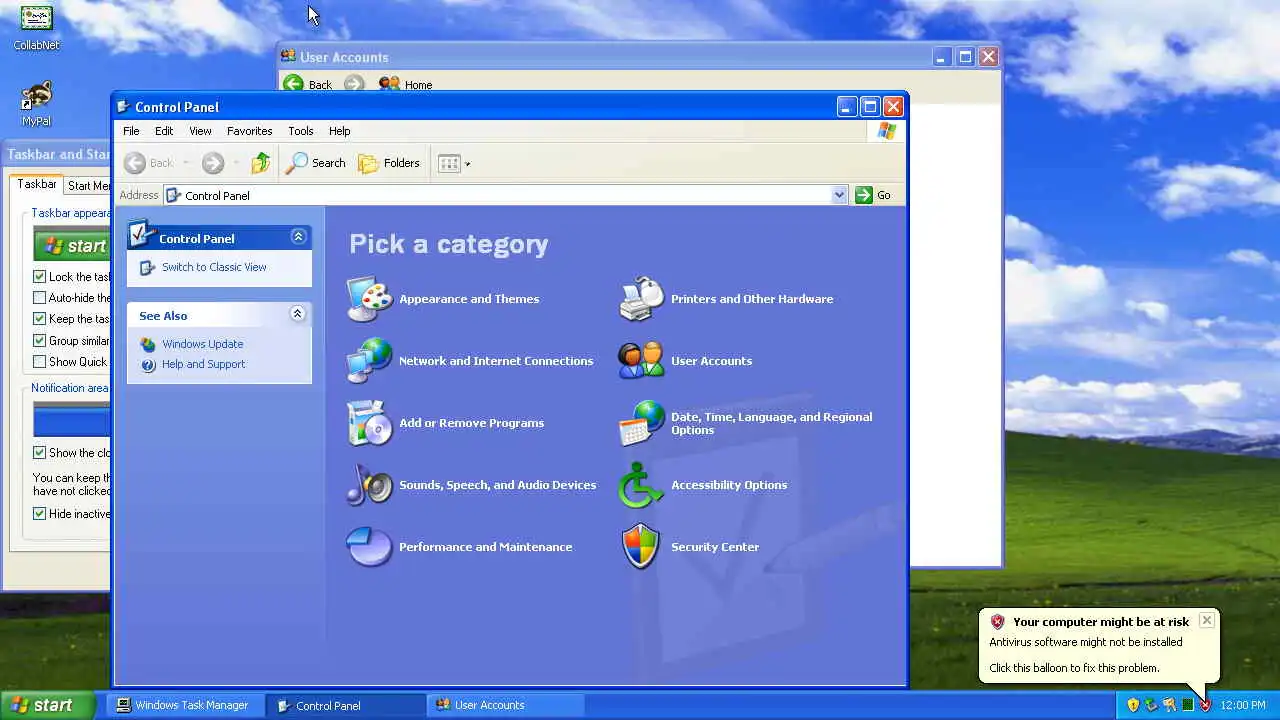
Task: Open the File menu
Action: (131, 131)
